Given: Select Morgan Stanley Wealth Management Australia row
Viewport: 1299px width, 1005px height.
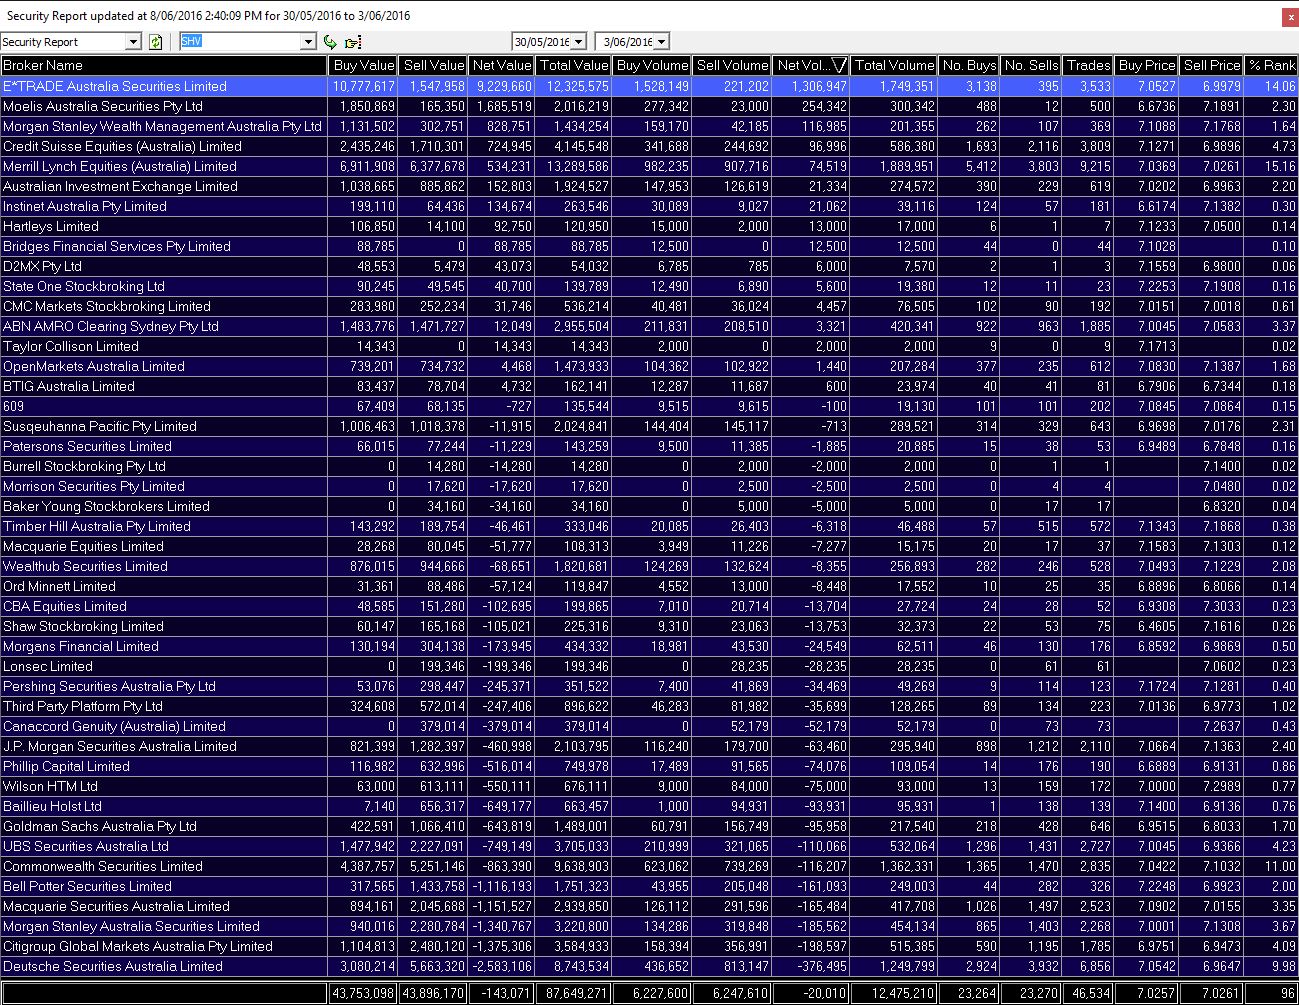Looking at the screenshot, I should (x=649, y=126).
